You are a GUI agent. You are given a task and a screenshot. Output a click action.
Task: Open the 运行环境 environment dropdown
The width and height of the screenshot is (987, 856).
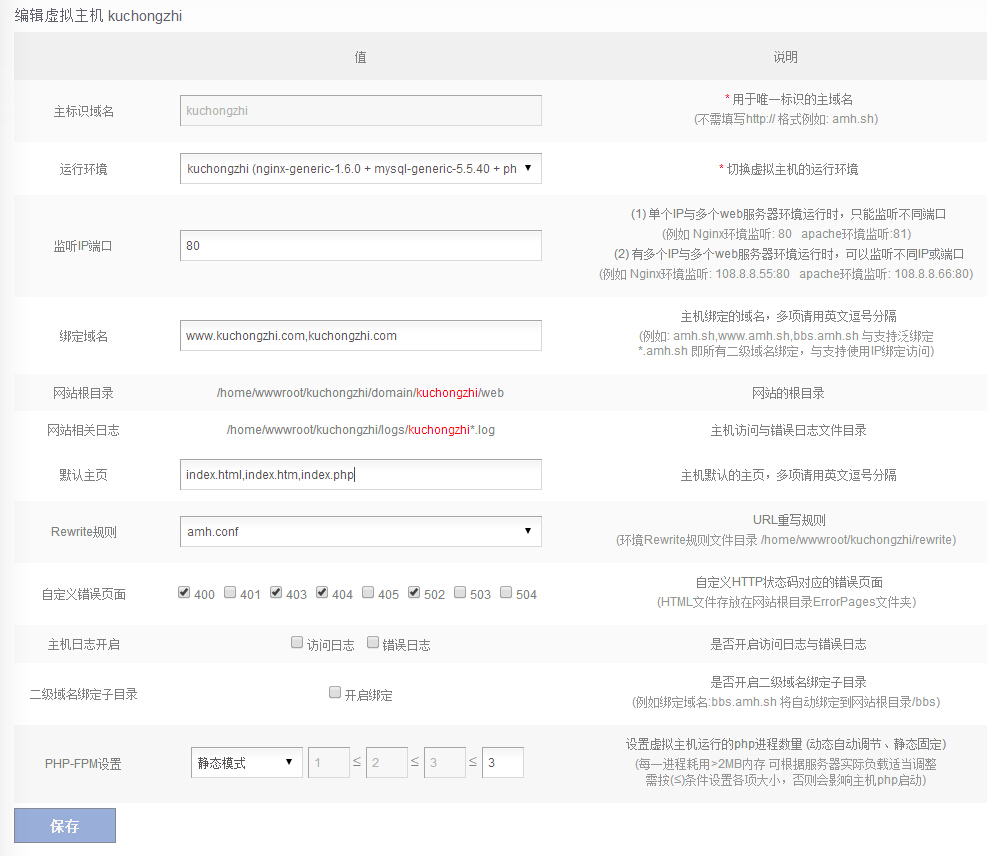pyautogui.click(x=360, y=169)
